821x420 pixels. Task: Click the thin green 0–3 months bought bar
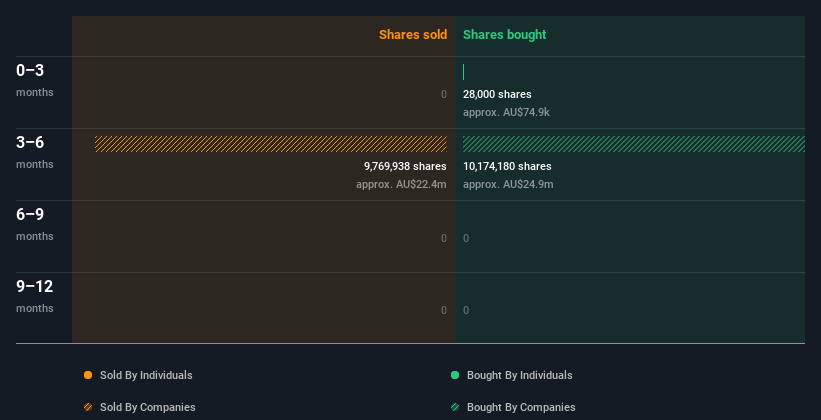tap(463, 72)
